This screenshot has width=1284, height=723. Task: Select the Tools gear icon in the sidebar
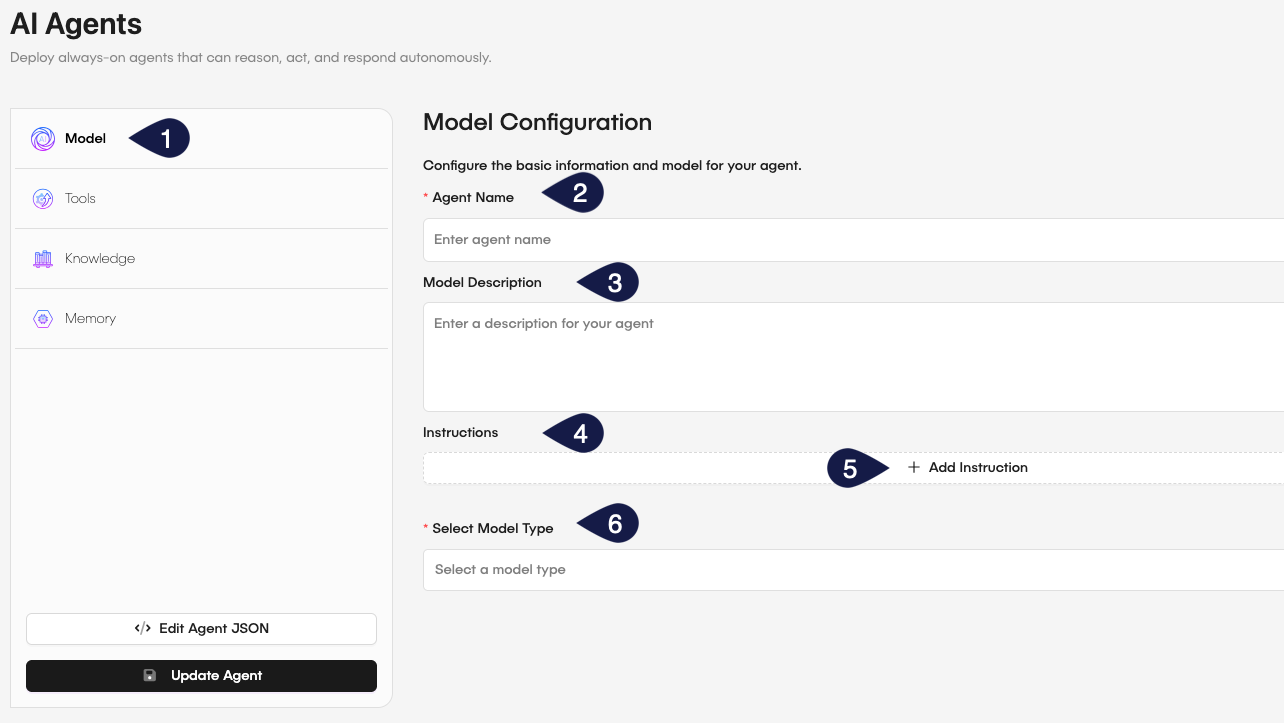click(43, 198)
